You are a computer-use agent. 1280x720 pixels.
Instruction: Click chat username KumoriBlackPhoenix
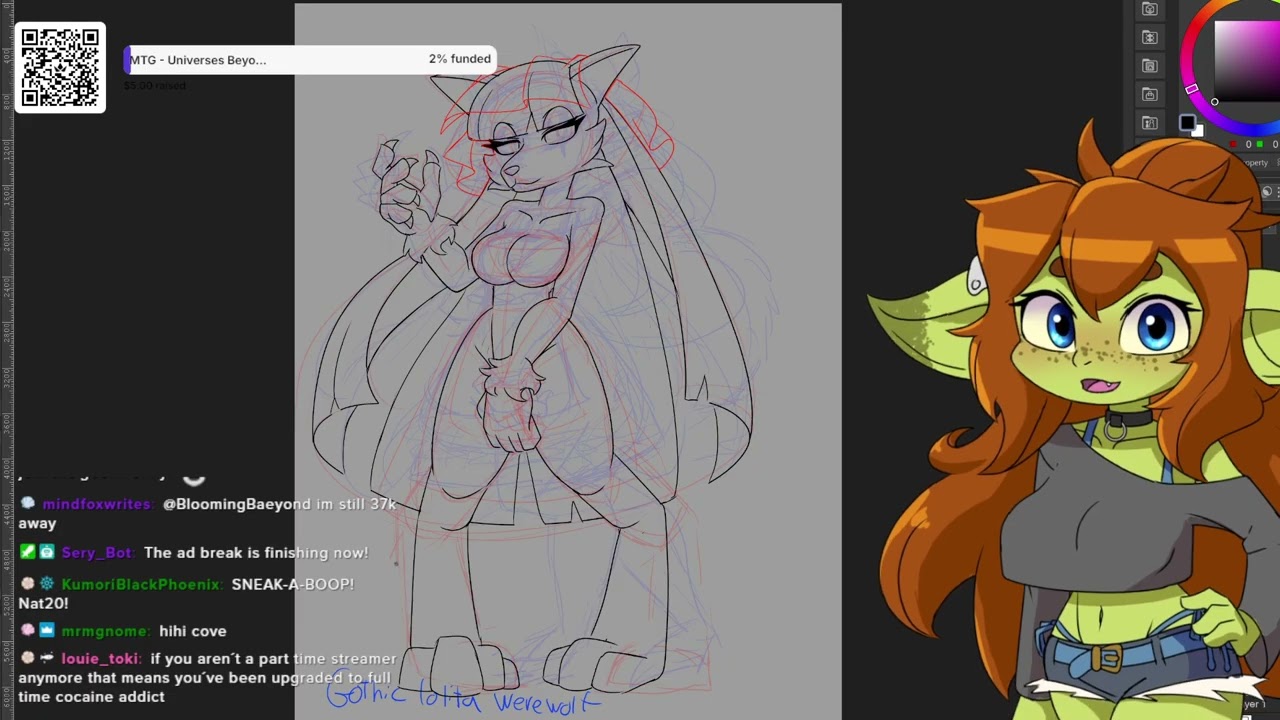140,584
